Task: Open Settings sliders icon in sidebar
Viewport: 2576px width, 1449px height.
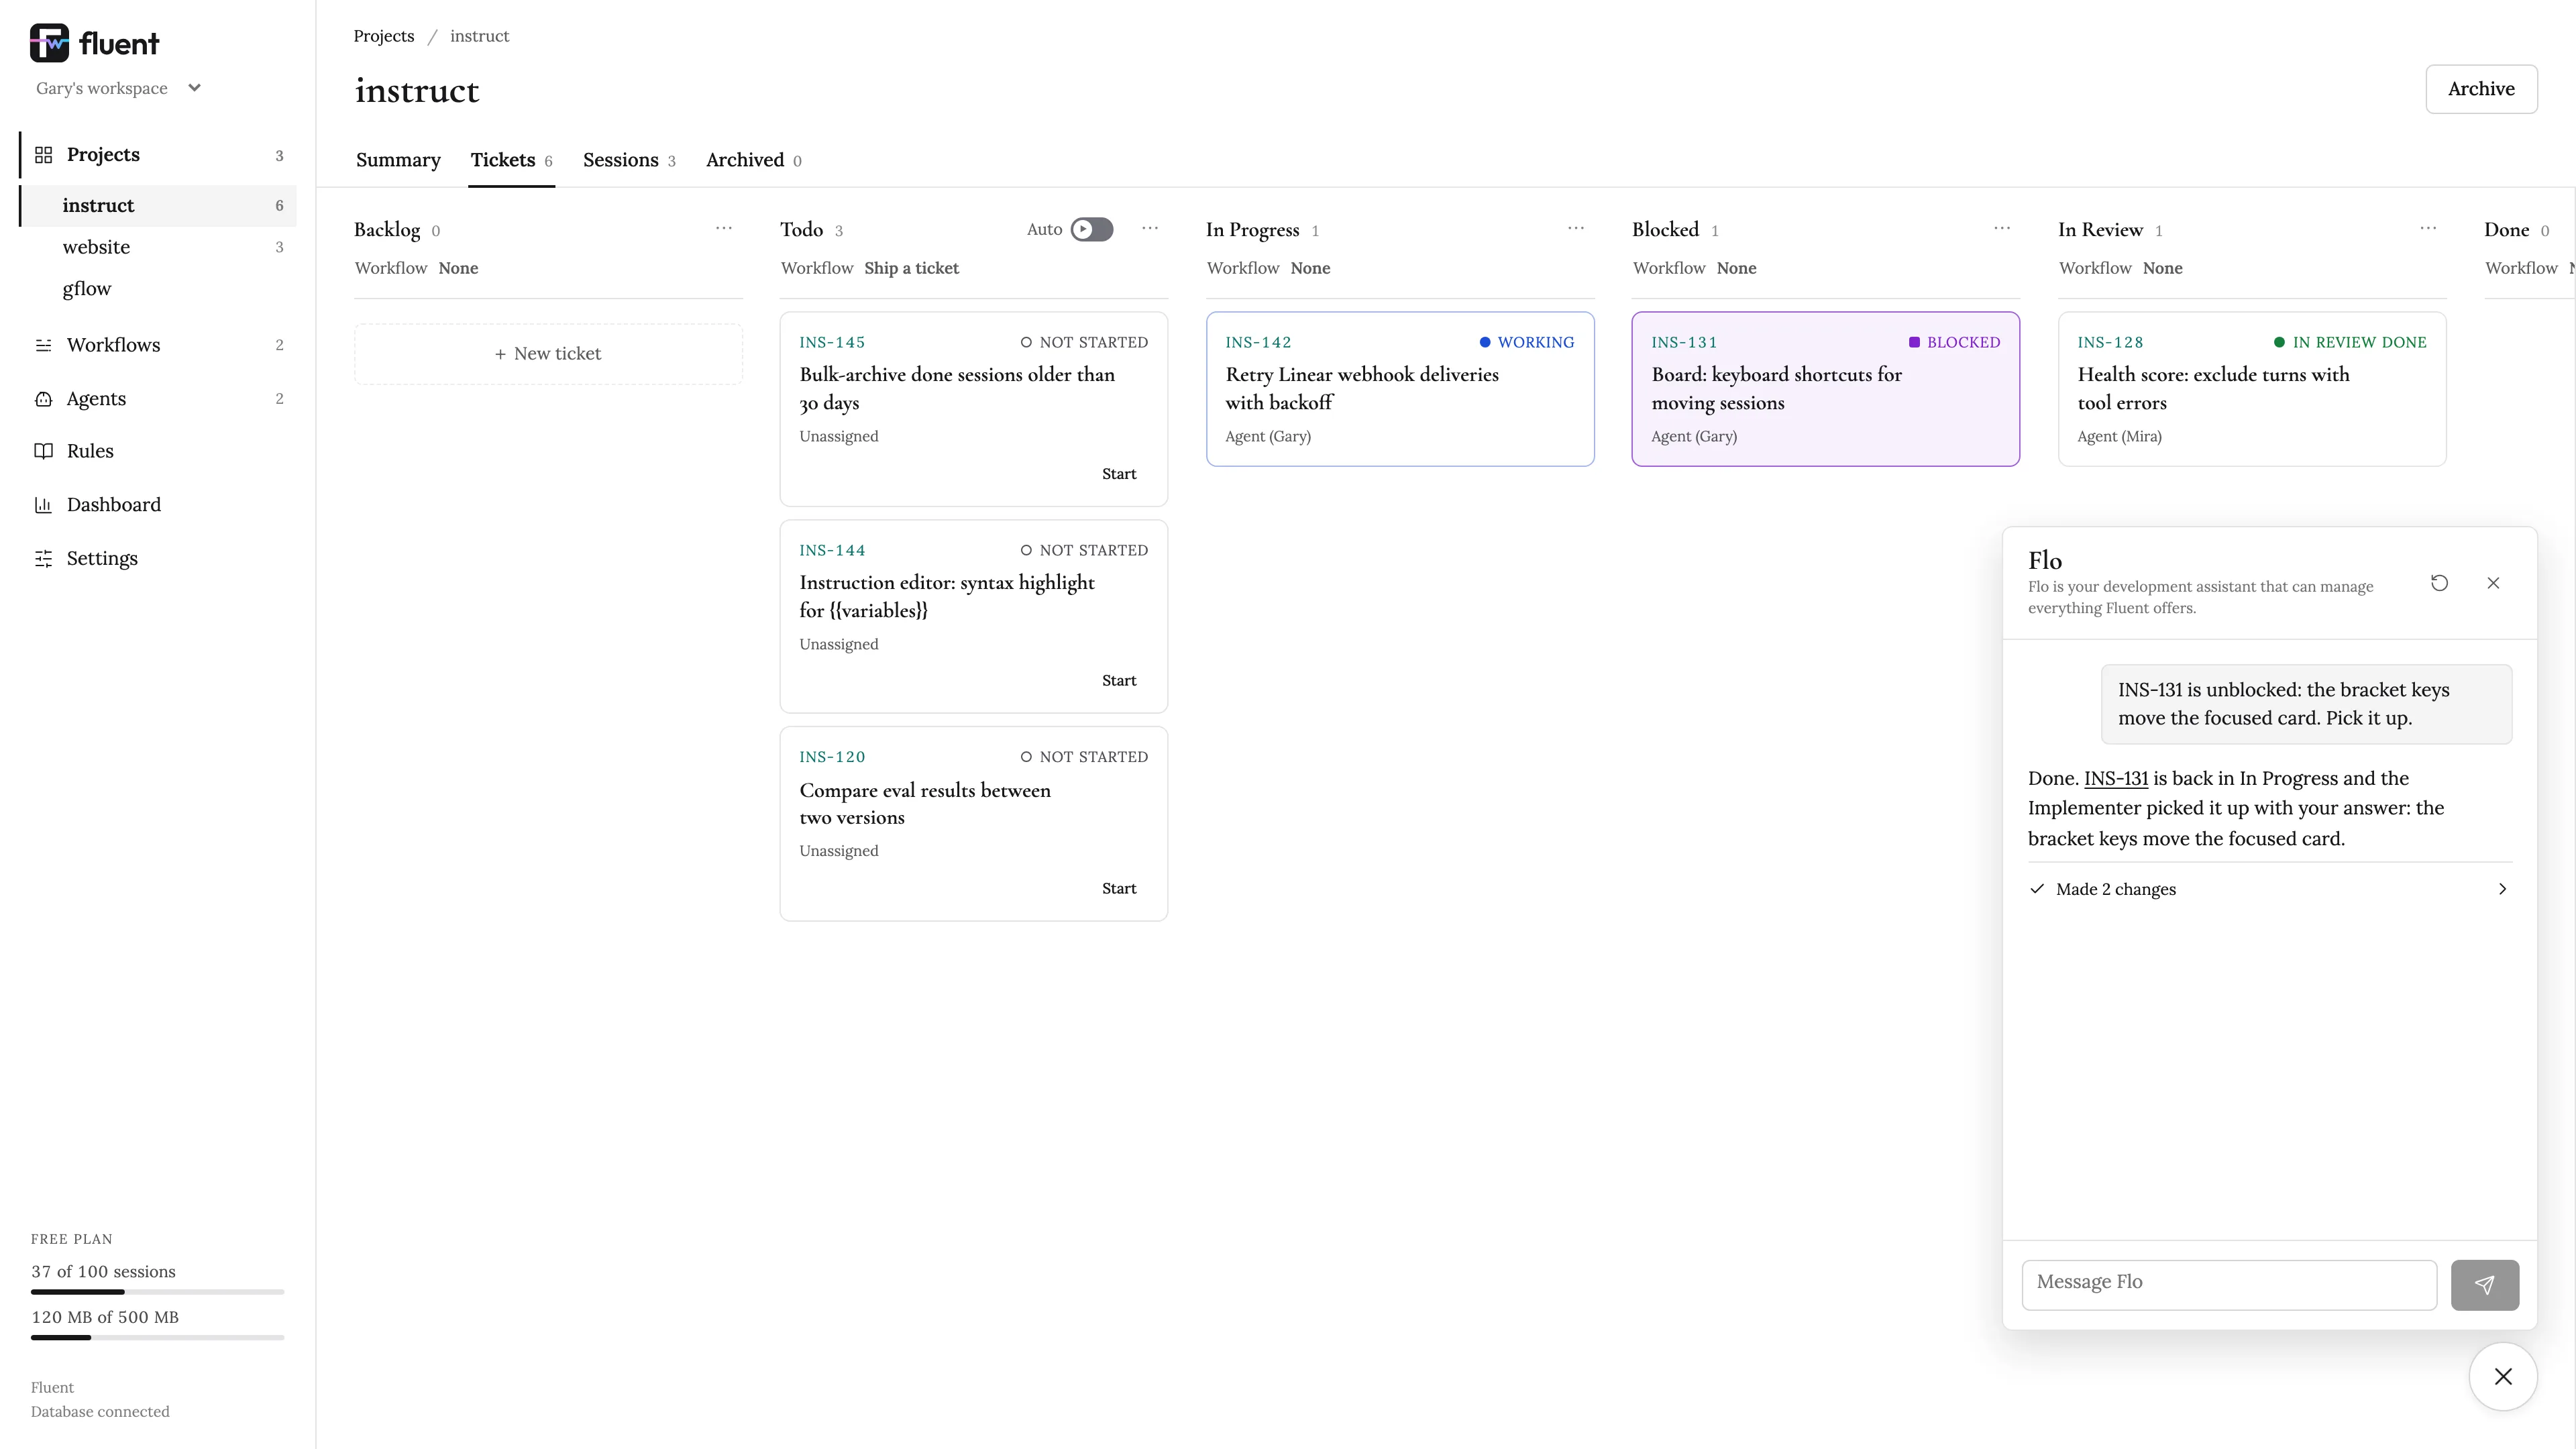Action: pyautogui.click(x=43, y=559)
